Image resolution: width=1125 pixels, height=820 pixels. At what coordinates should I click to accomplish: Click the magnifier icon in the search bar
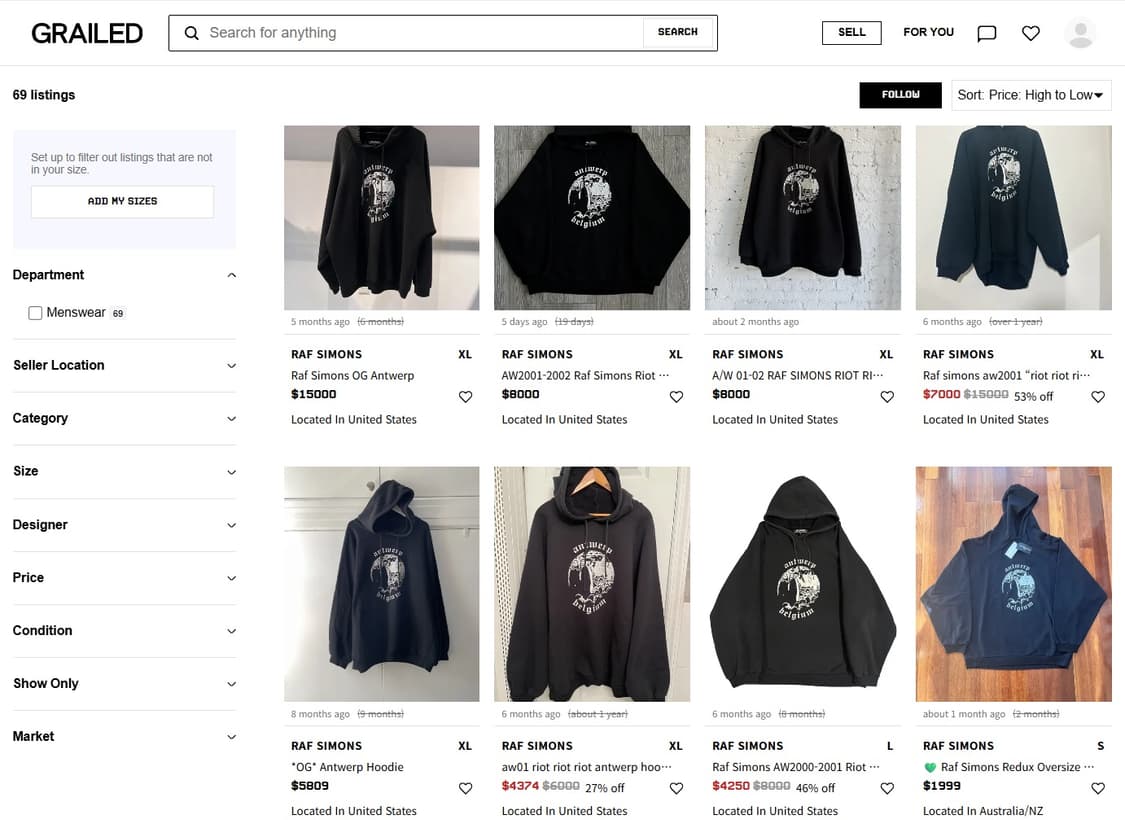[x=191, y=32]
